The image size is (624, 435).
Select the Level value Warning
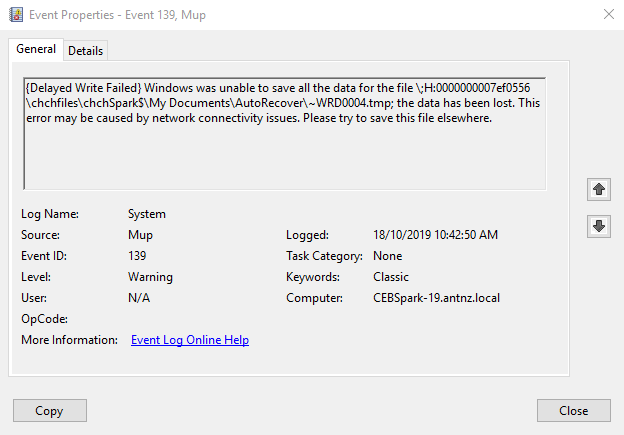[x=150, y=277]
